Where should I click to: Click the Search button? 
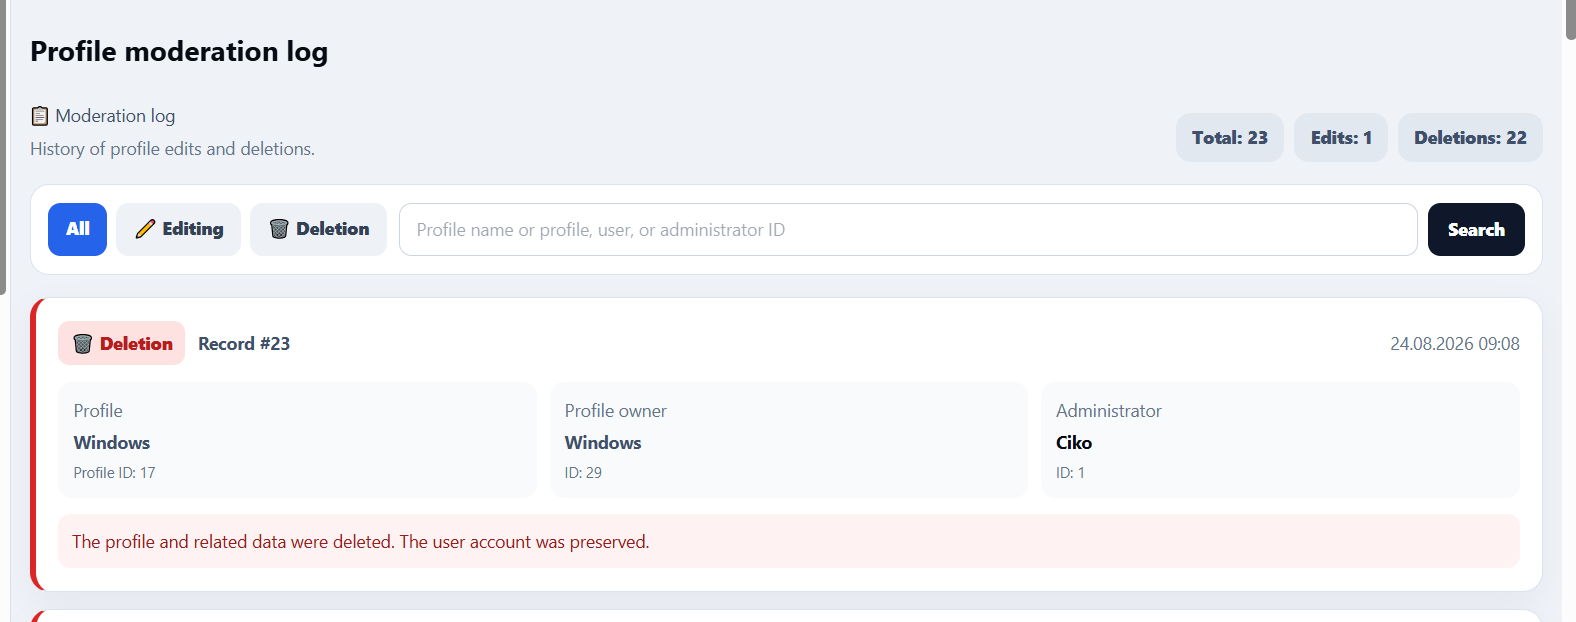[1476, 229]
